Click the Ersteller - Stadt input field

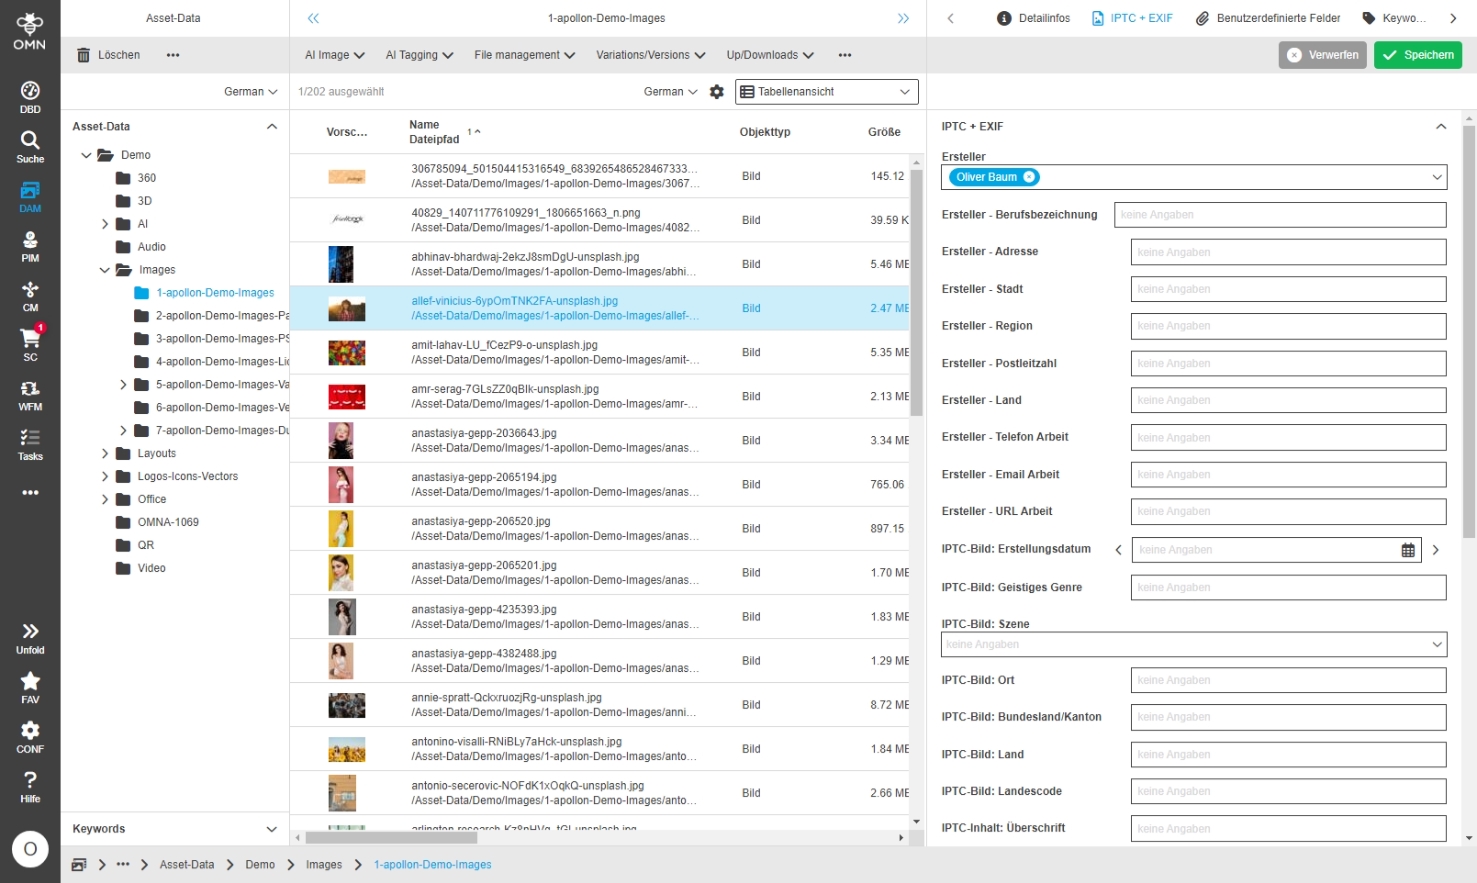1288,289
